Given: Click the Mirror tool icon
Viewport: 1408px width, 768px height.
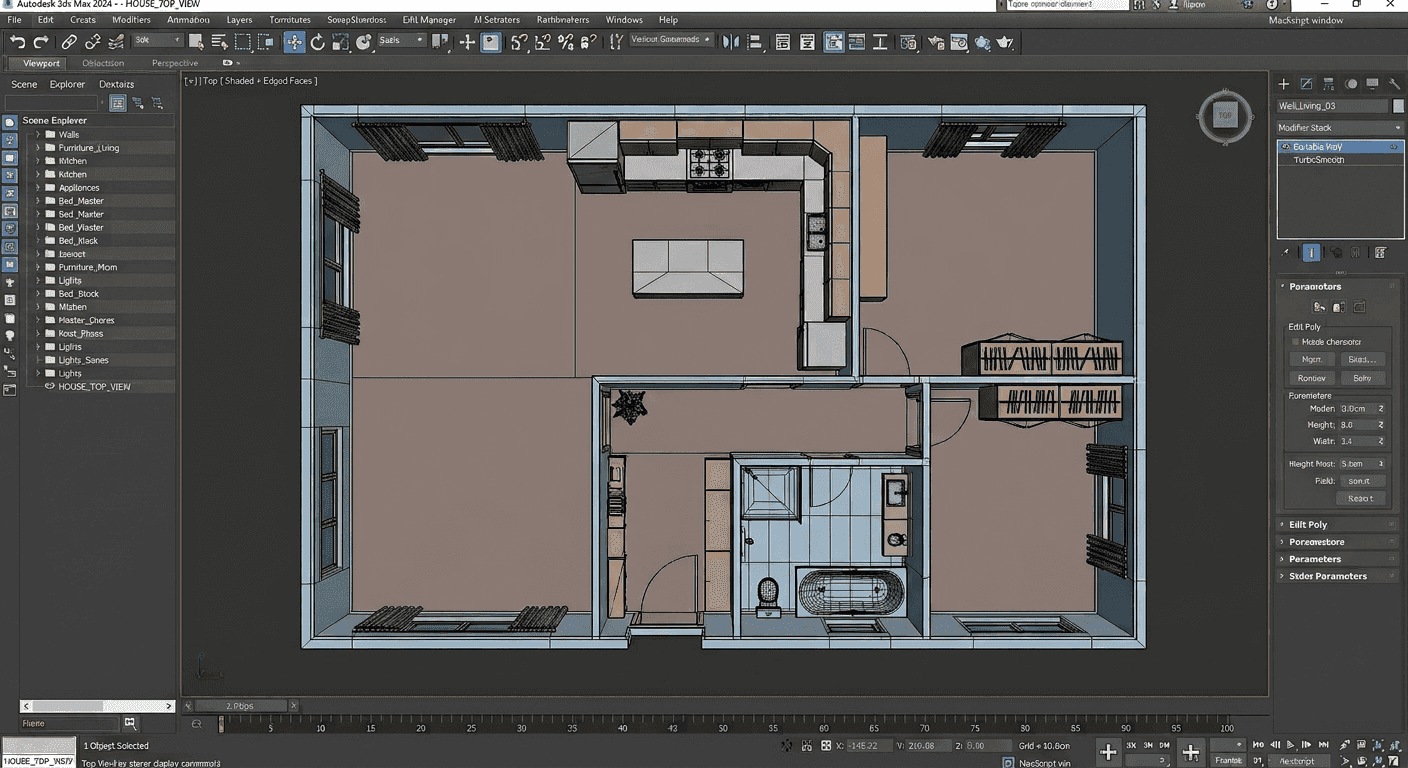Looking at the screenshot, I should click(x=731, y=42).
